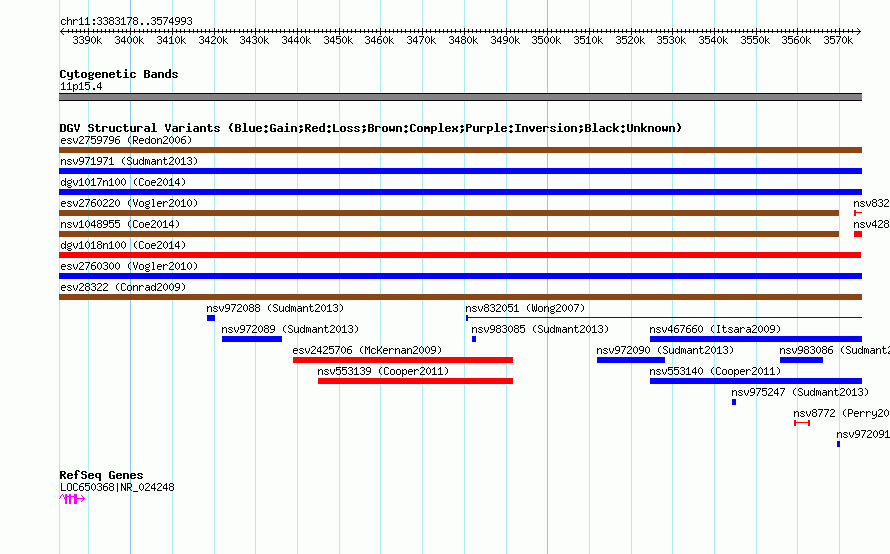This screenshot has width=890, height=554.
Task: Click the tiny nsv972091 blue marker
Action: coord(838,444)
